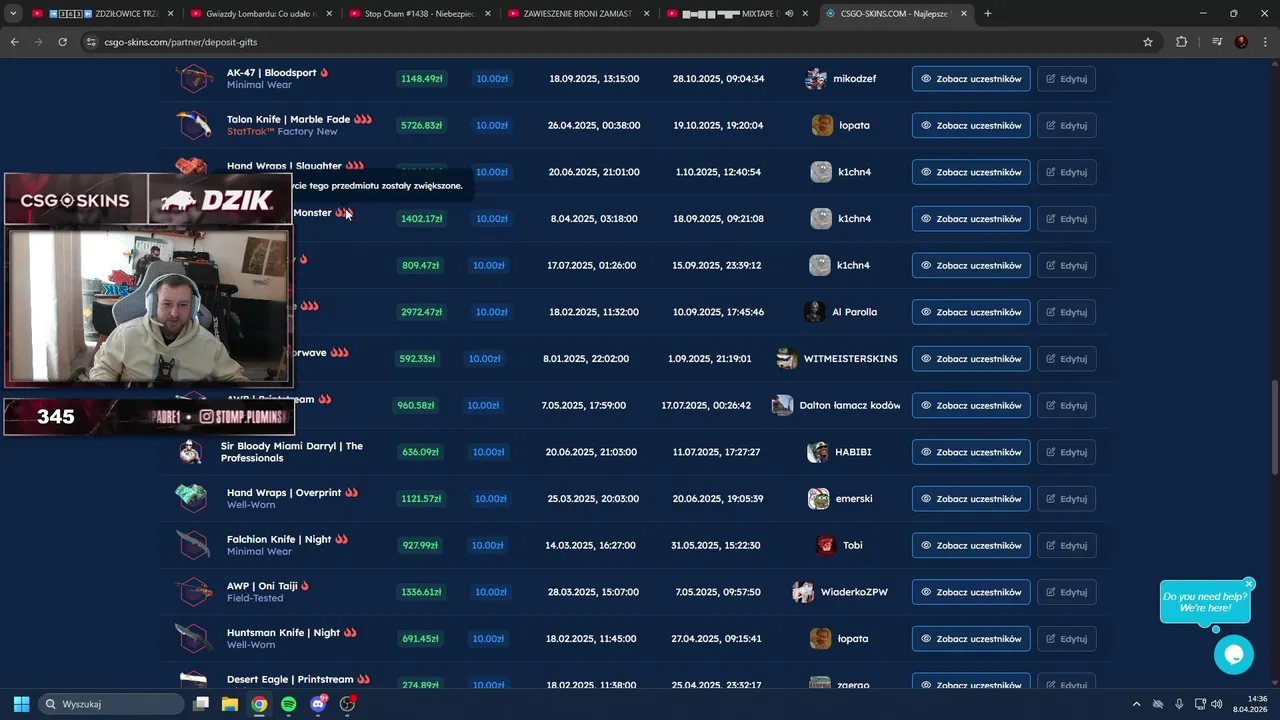This screenshot has width=1280, height=720.
Task: Open the Windows Start menu
Action: [x=21, y=704]
